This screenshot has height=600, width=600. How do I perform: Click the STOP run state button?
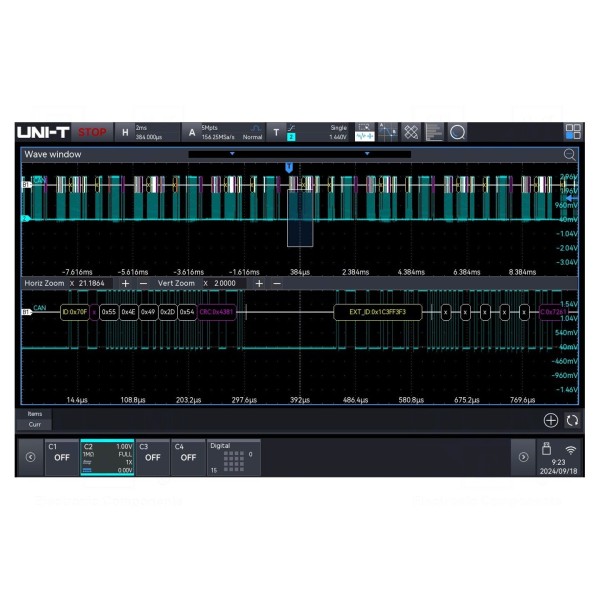(92, 132)
